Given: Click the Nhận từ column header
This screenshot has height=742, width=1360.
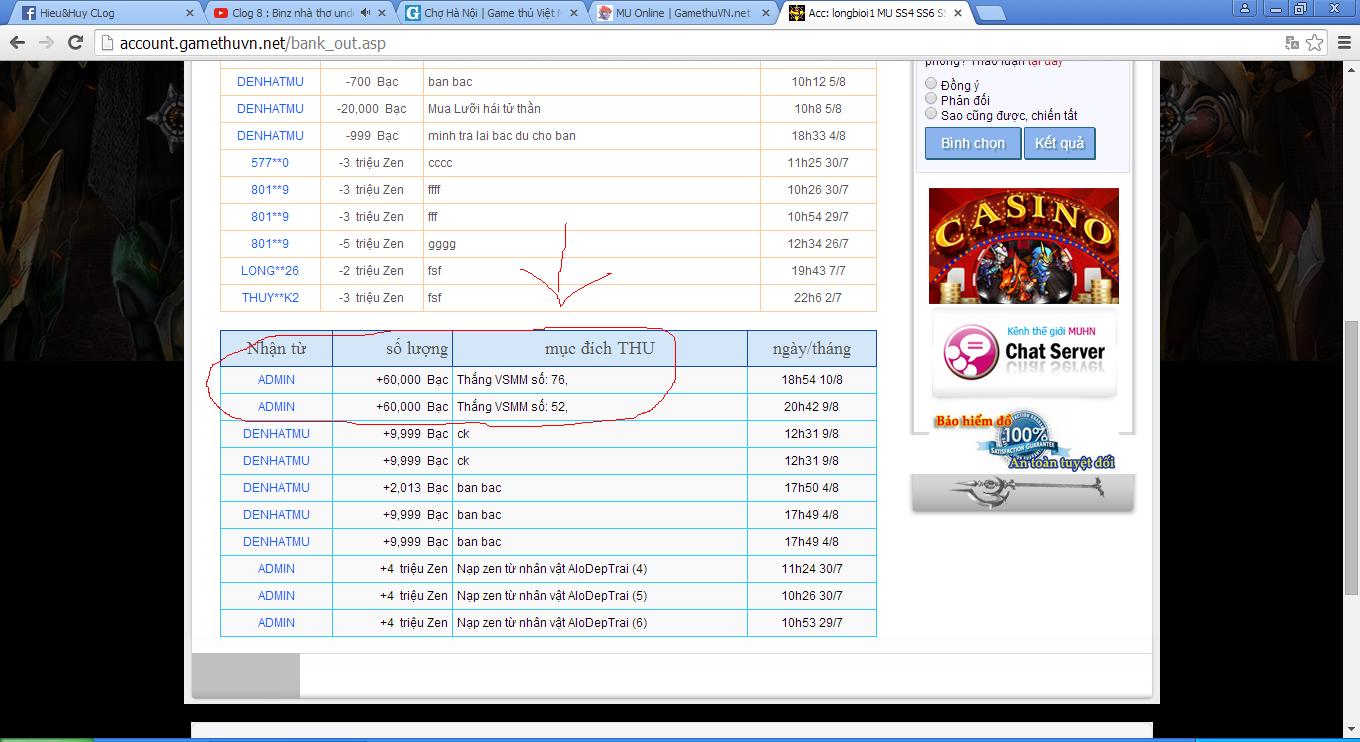Looking at the screenshot, I should (x=276, y=348).
